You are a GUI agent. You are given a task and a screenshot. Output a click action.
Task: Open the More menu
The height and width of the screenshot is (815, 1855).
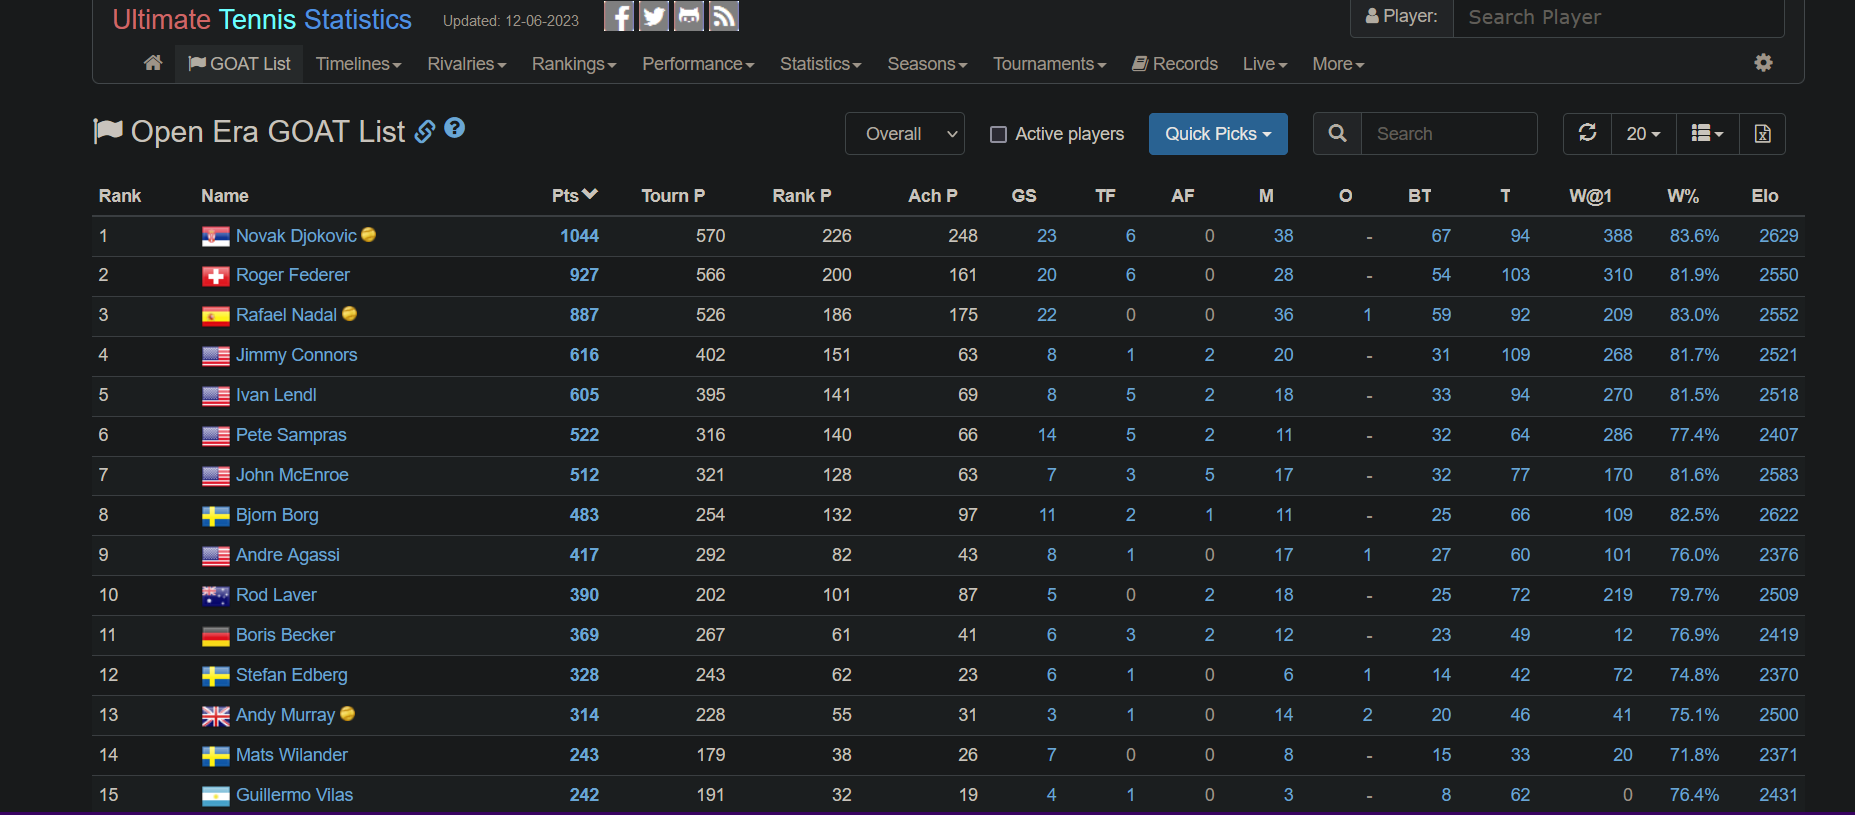[1338, 64]
